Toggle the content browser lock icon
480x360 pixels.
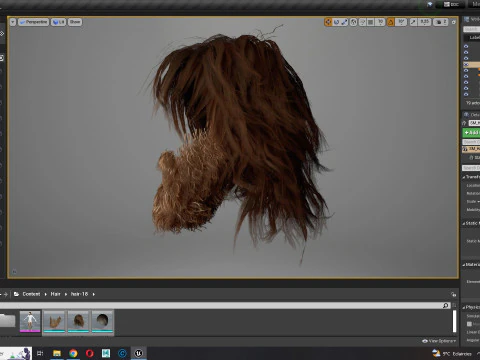coord(453,294)
